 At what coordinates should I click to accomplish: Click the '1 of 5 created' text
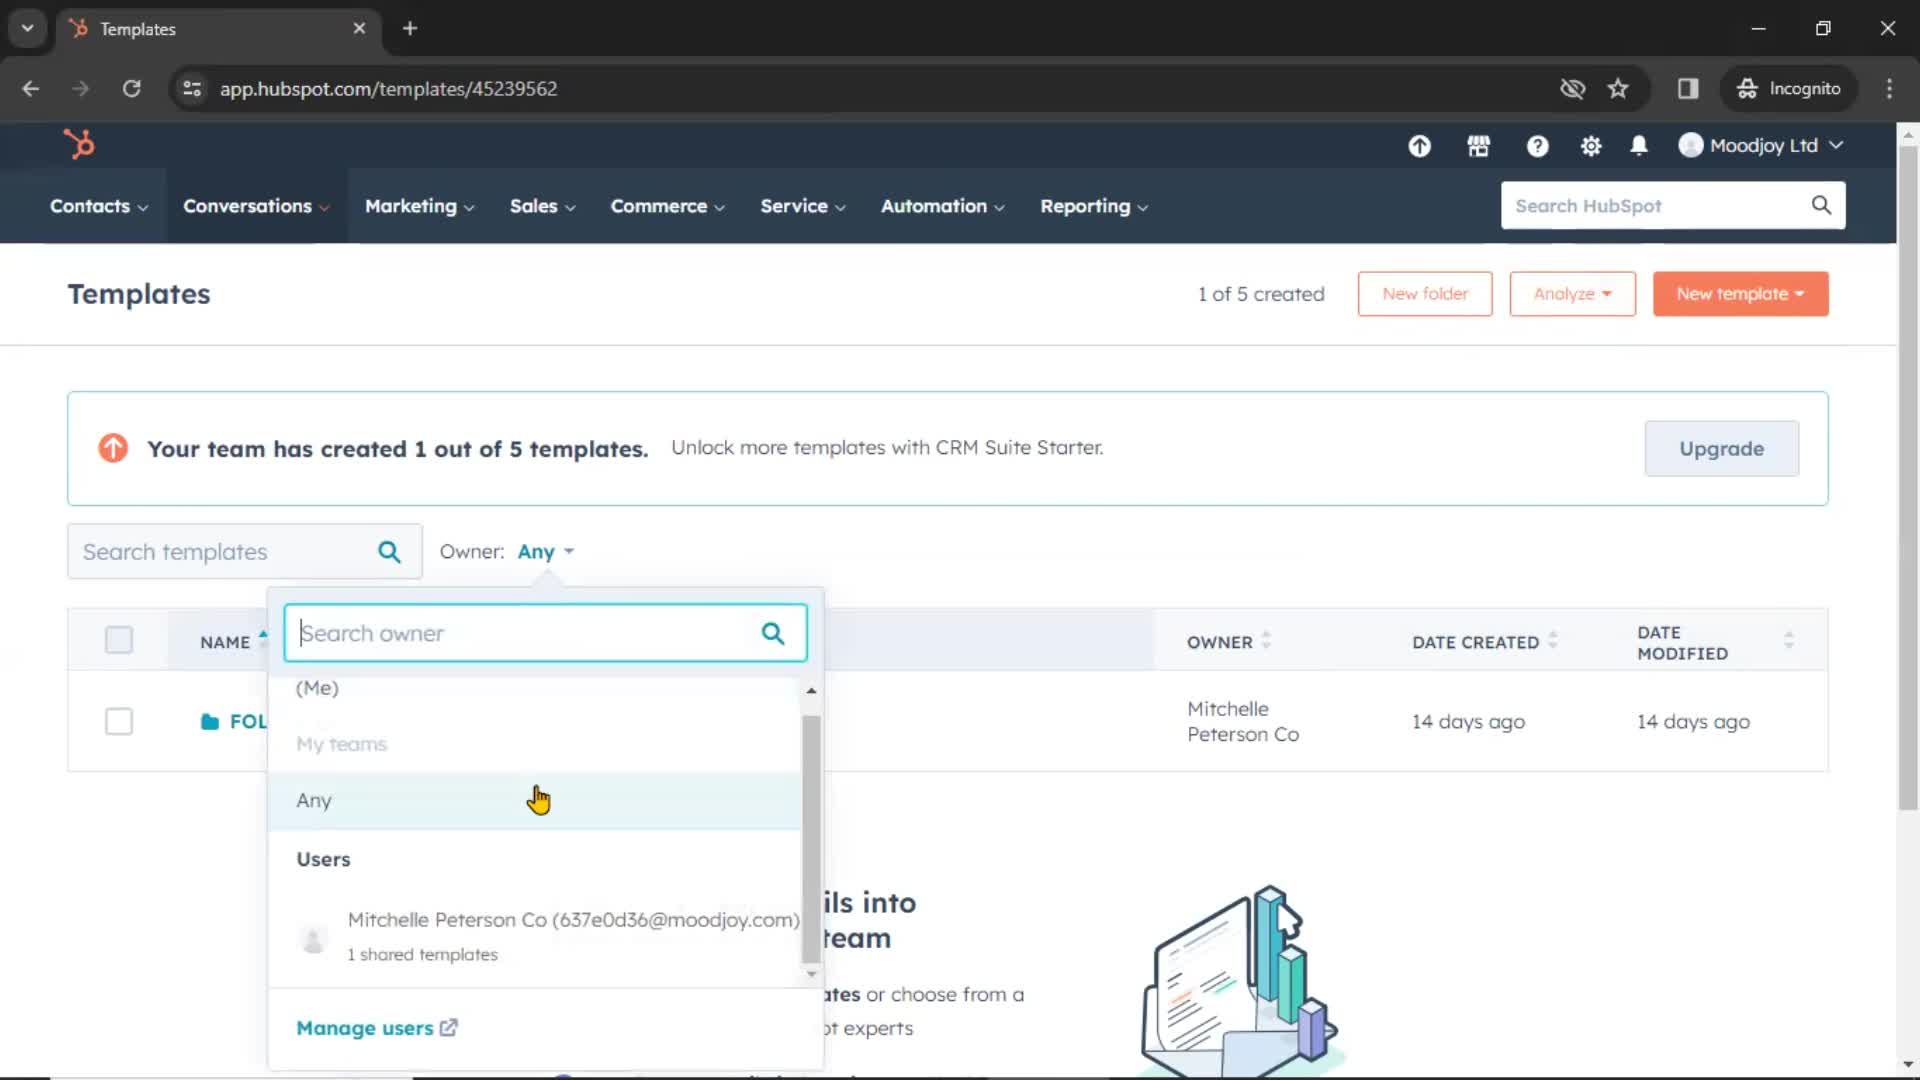point(1261,294)
